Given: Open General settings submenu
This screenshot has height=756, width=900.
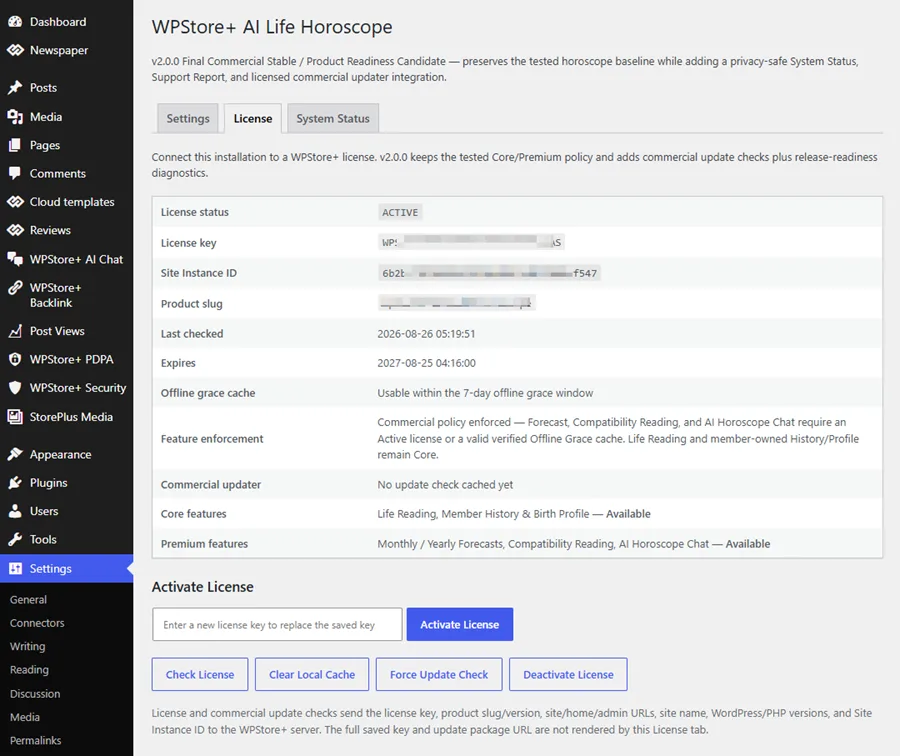Looking at the screenshot, I should pos(28,600).
